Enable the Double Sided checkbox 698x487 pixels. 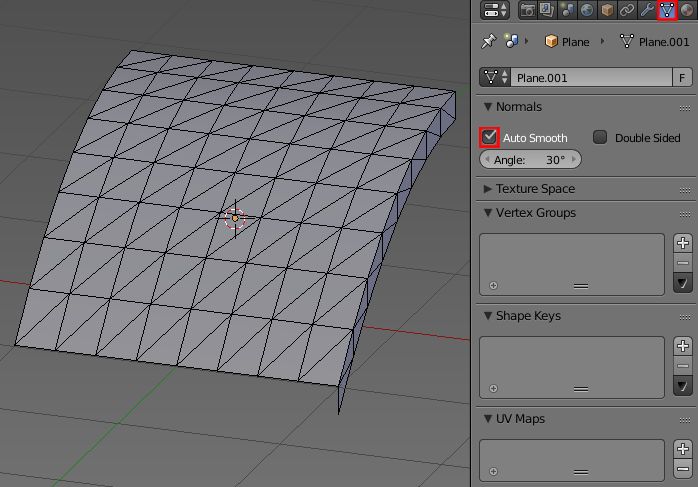[x=600, y=137]
